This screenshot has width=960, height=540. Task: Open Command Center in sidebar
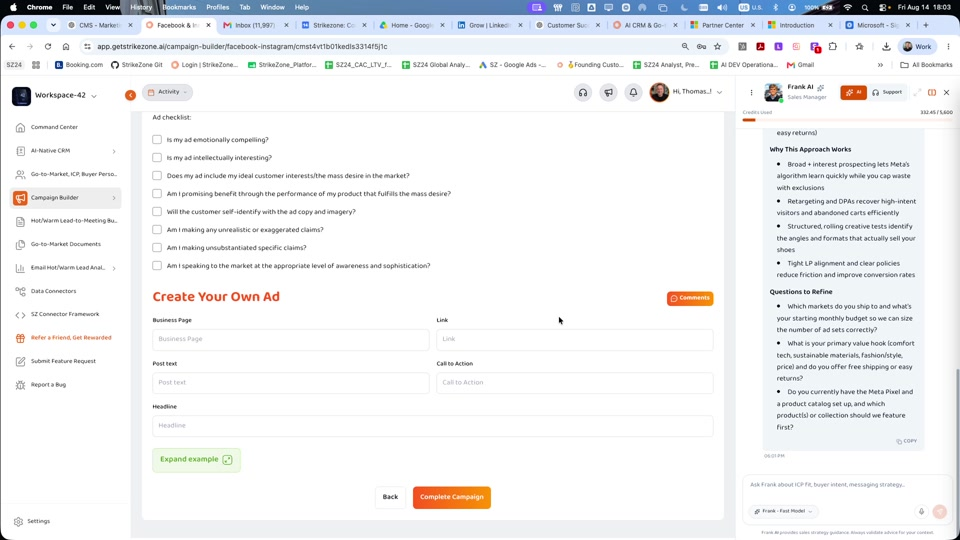click(x=54, y=127)
